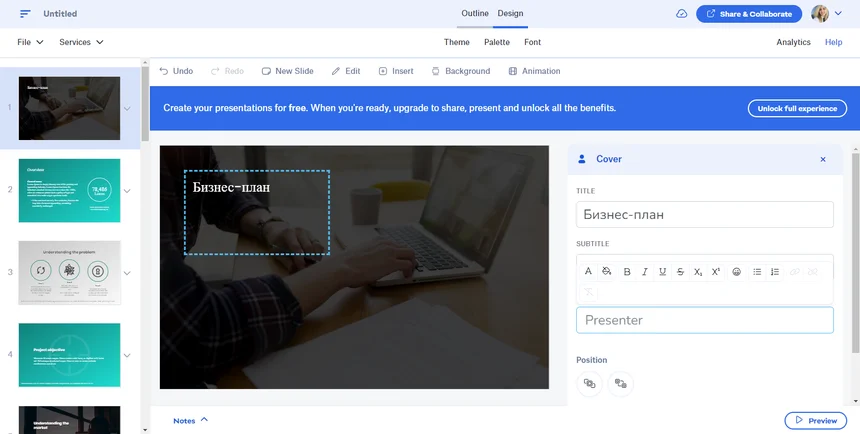Screen dimensions: 860x434
Task: Select the slide 5 dark market thumbnail
Action: (69, 420)
